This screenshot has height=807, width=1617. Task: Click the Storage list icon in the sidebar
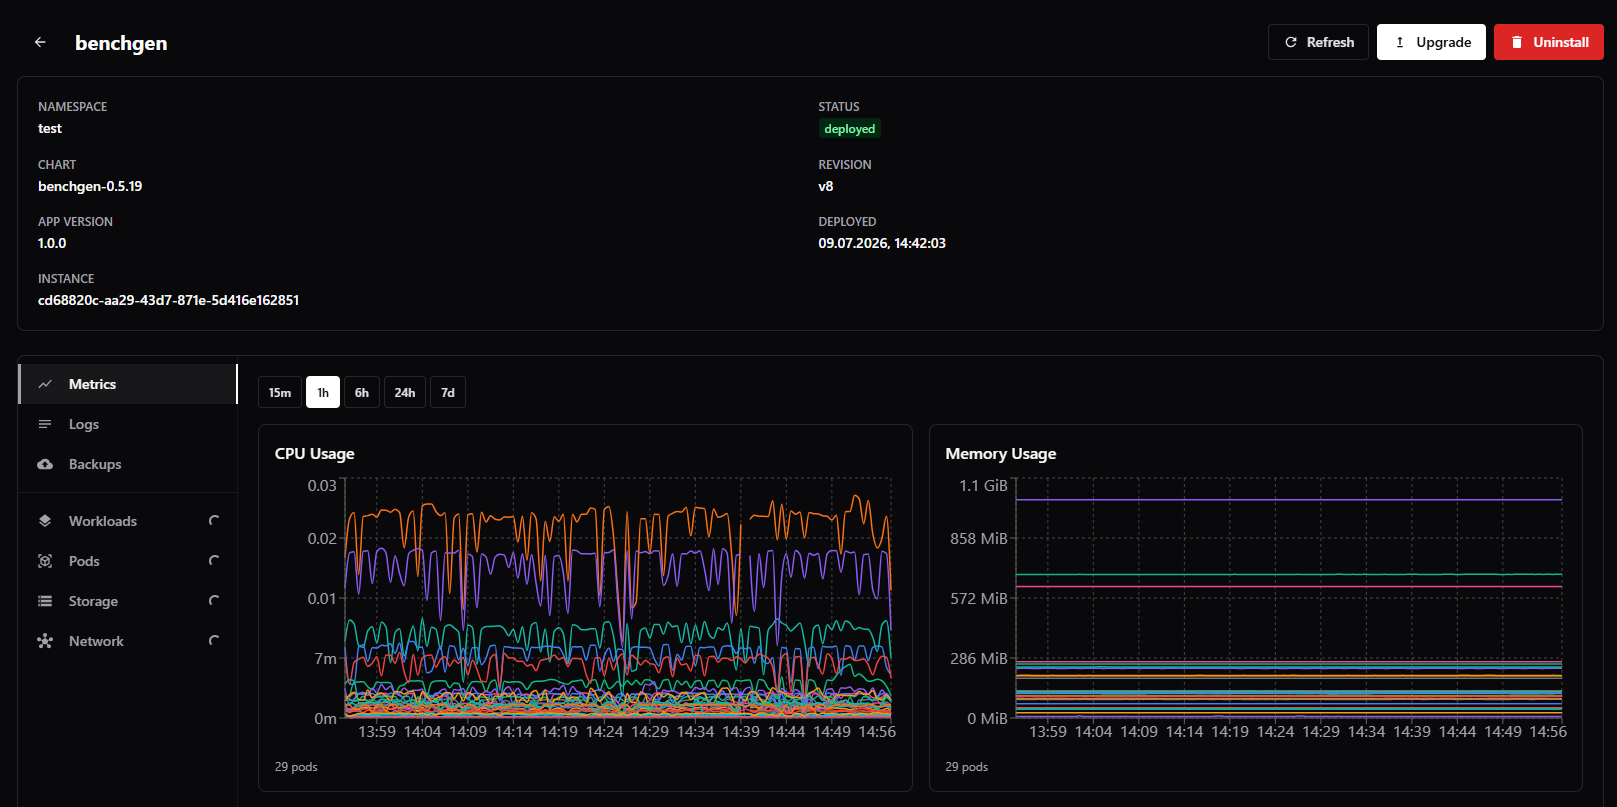click(x=45, y=601)
